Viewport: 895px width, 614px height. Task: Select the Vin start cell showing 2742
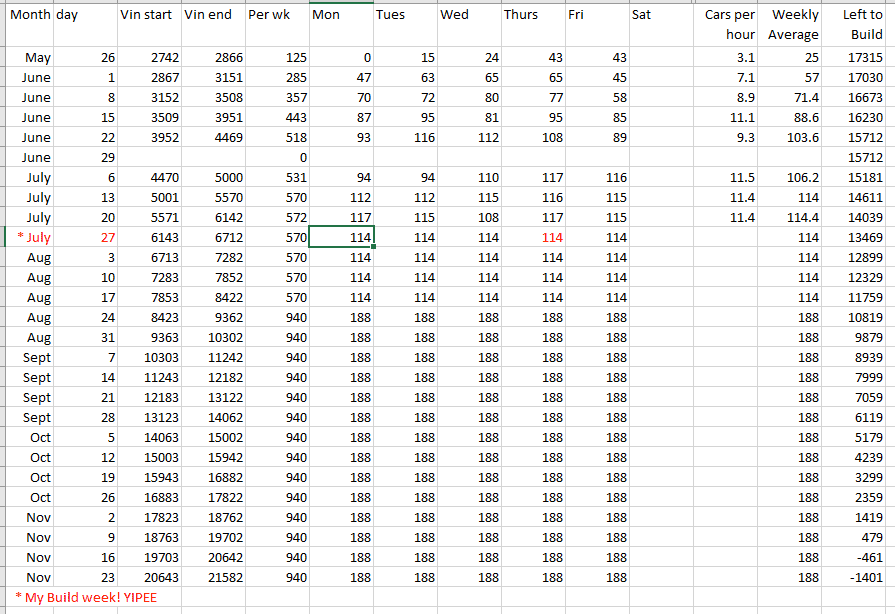point(148,58)
